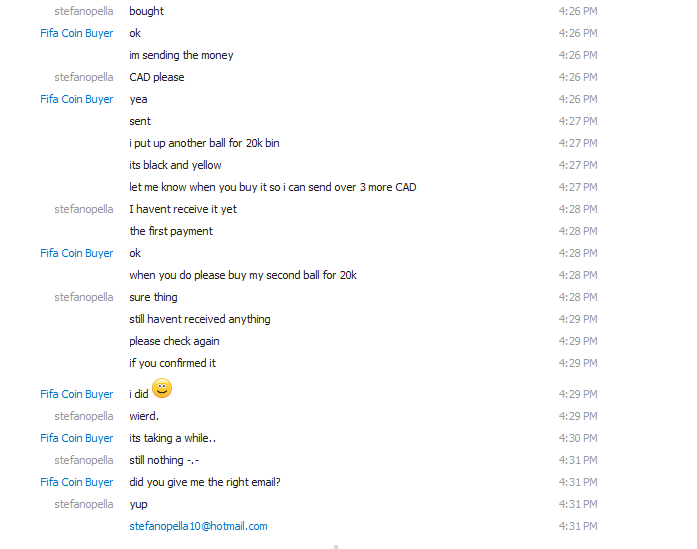697x549 pixels.
Task: Click stefanopella name beside 'yup' message
Action: (84, 504)
